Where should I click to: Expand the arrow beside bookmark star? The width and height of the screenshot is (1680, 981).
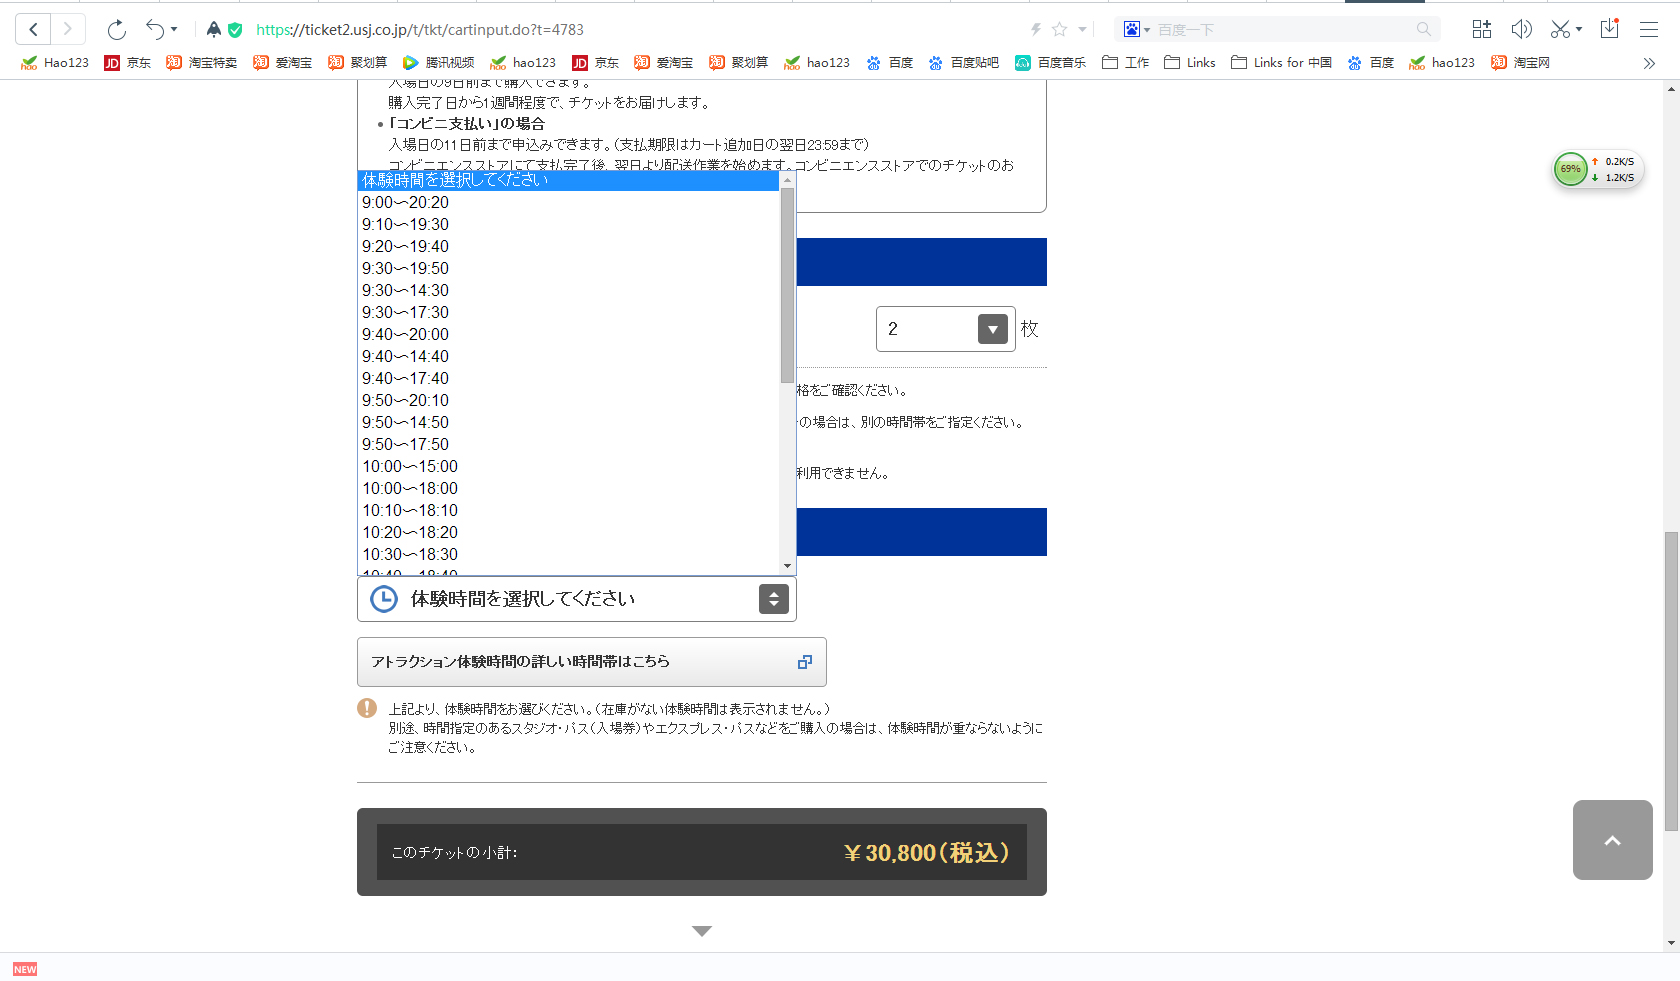[1082, 29]
